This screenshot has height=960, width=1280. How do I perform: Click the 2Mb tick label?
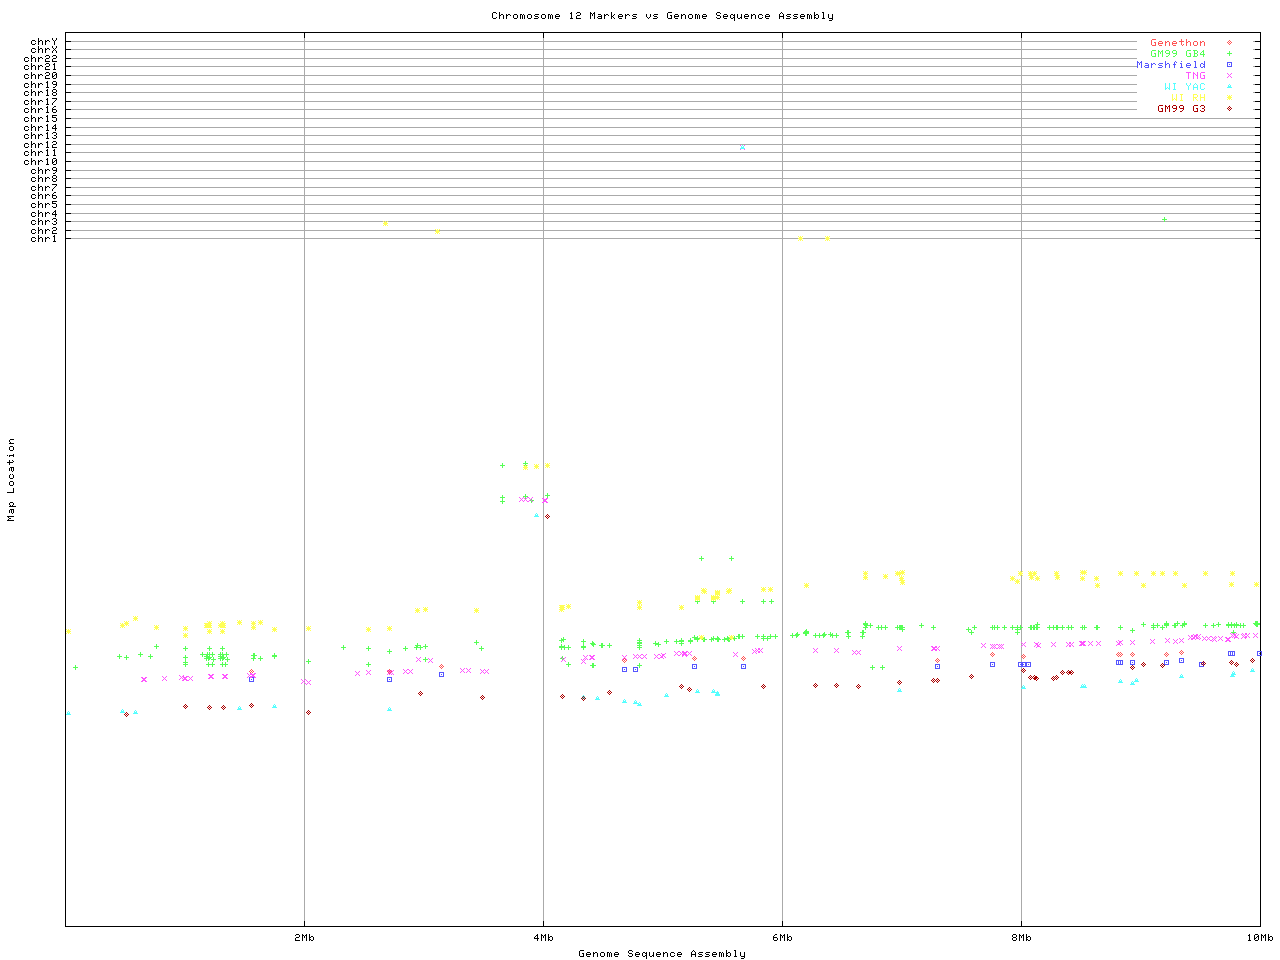[x=305, y=938]
